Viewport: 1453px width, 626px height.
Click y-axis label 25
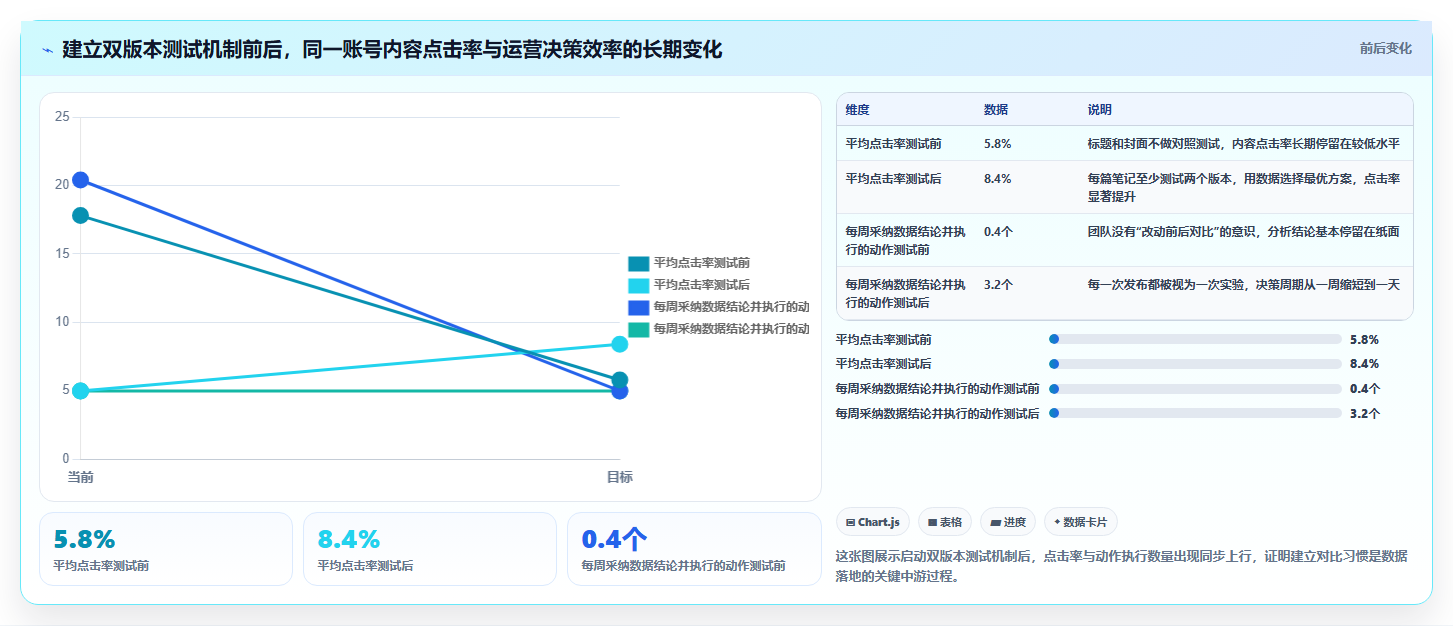[62, 117]
